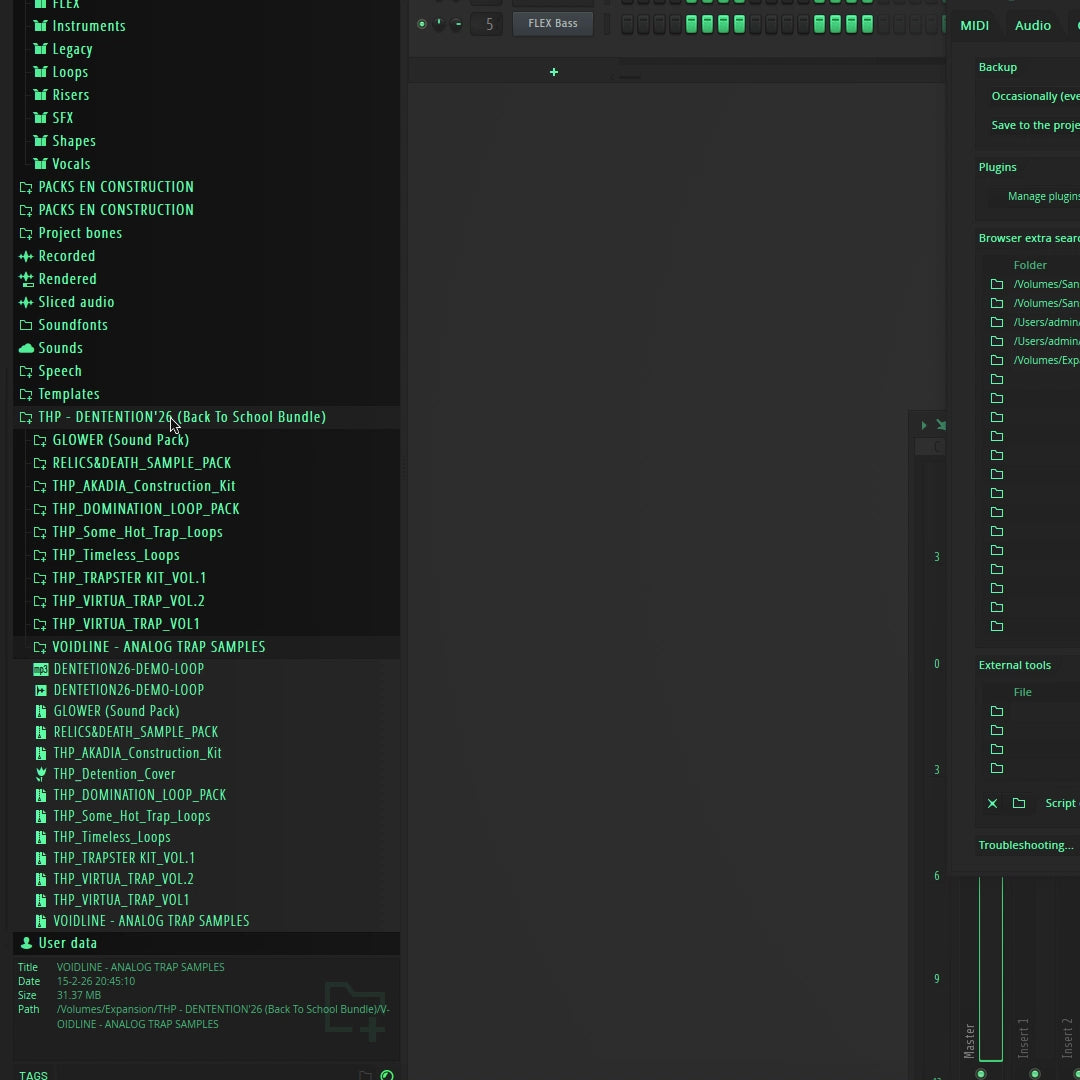Collapse the THP - DENTENTION'26 folder

(207, 417)
